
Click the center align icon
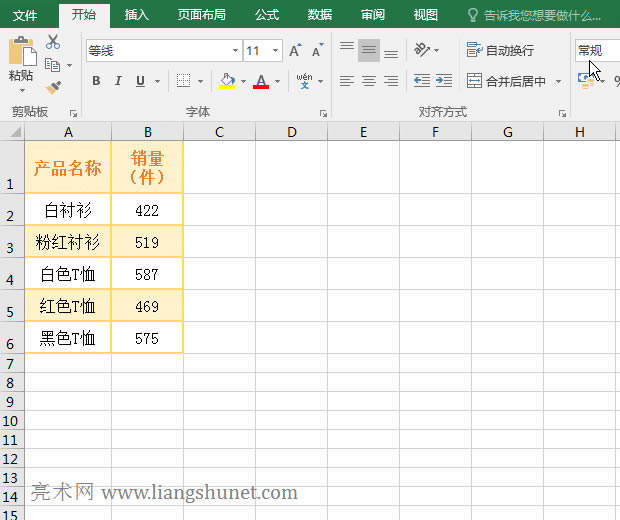[369, 81]
